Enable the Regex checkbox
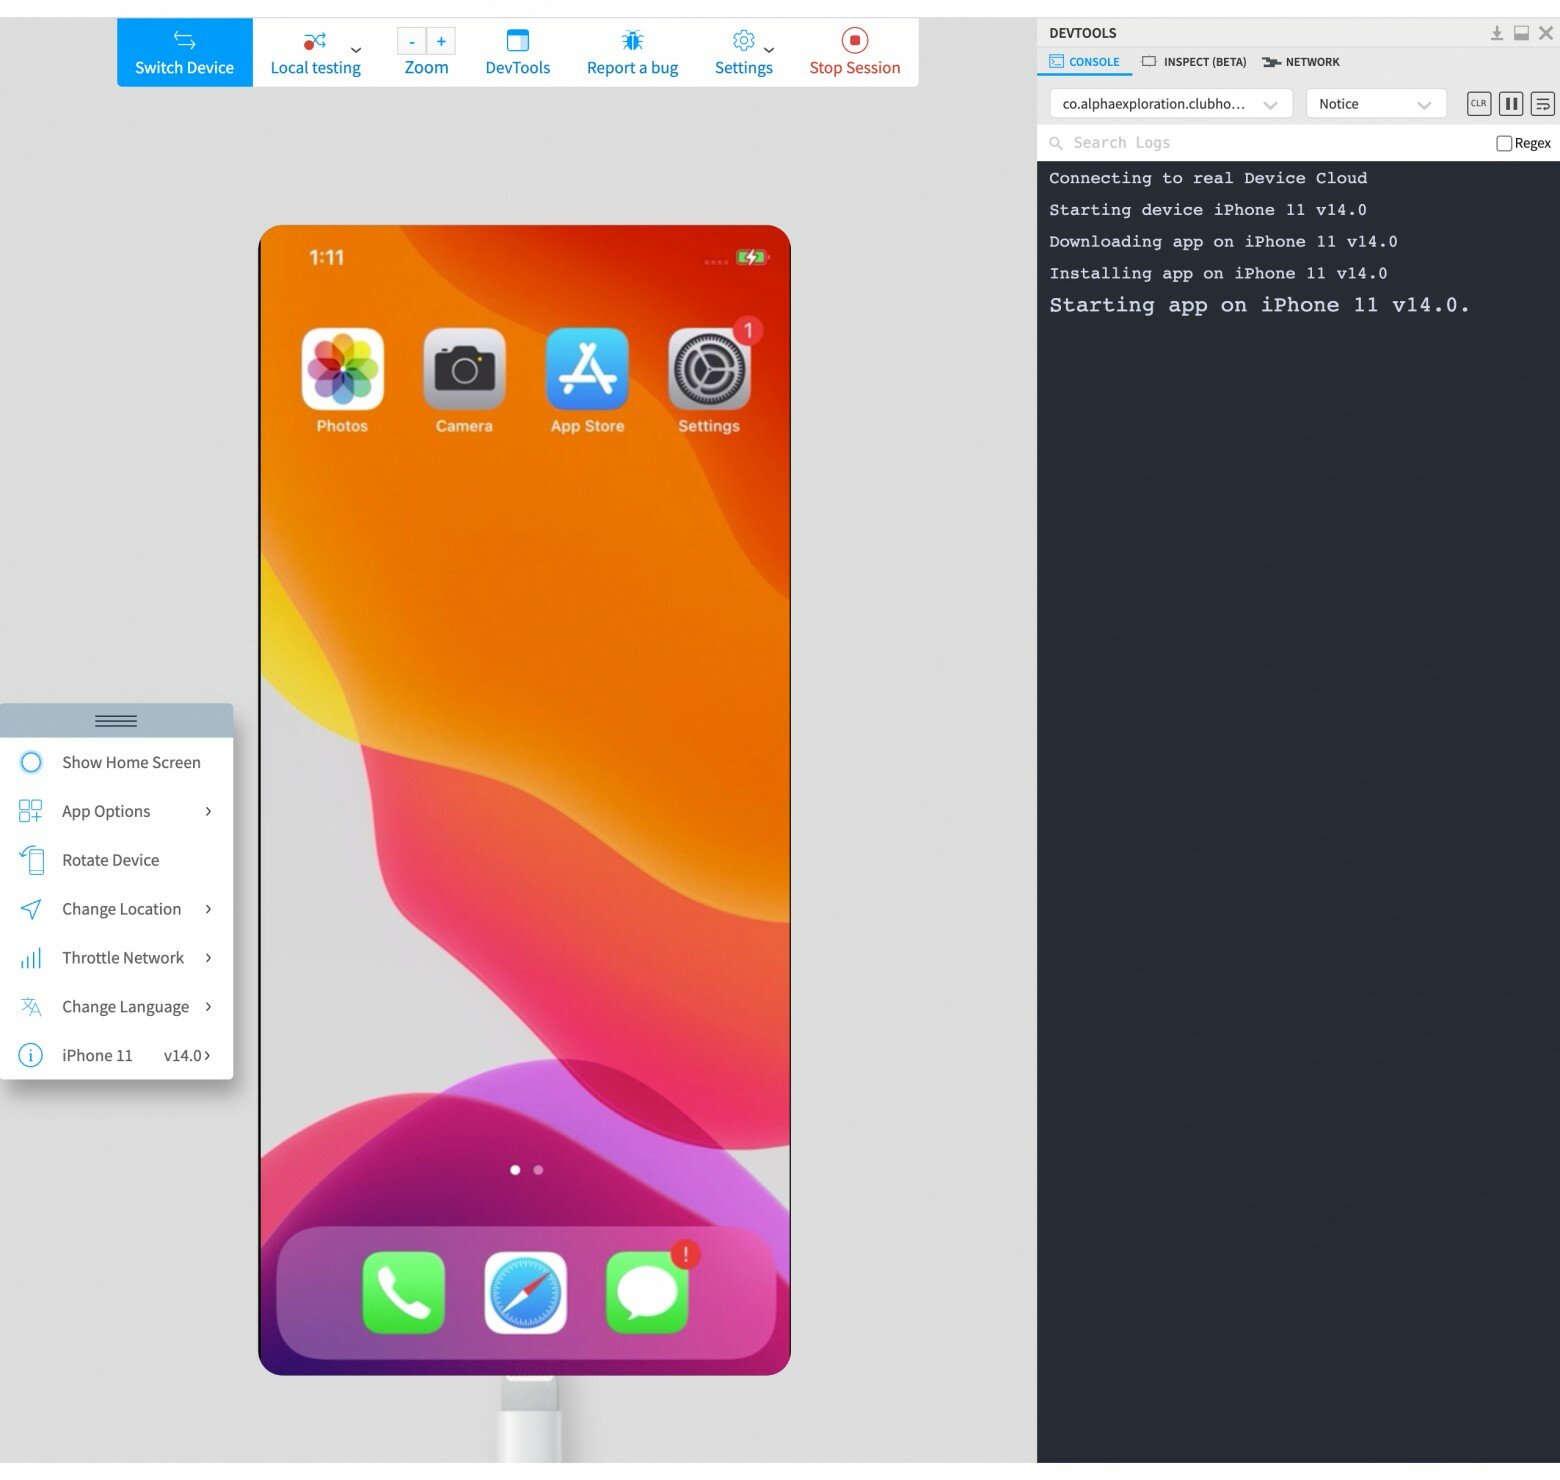Screen dimensions: 1560x1480 (1503, 143)
